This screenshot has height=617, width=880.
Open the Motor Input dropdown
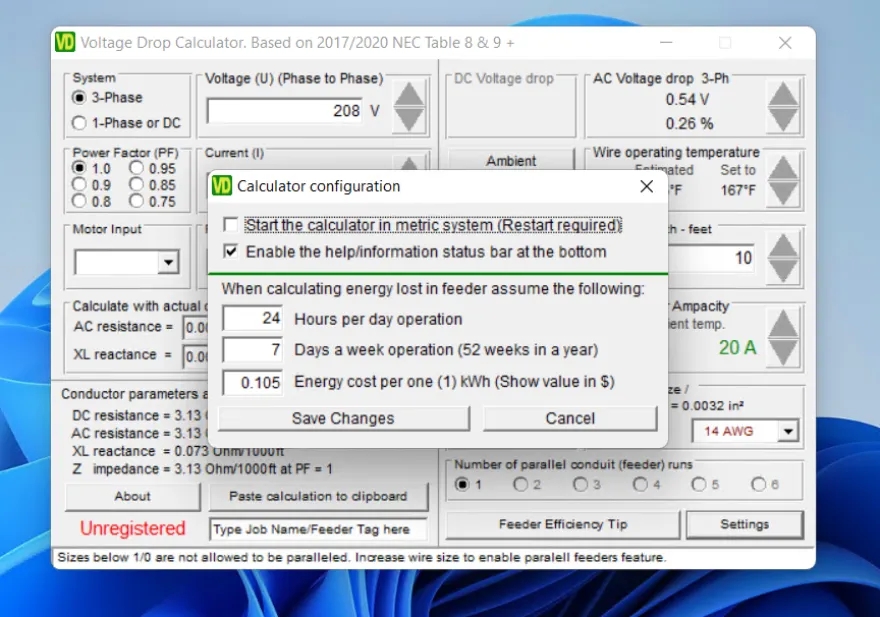(168, 262)
